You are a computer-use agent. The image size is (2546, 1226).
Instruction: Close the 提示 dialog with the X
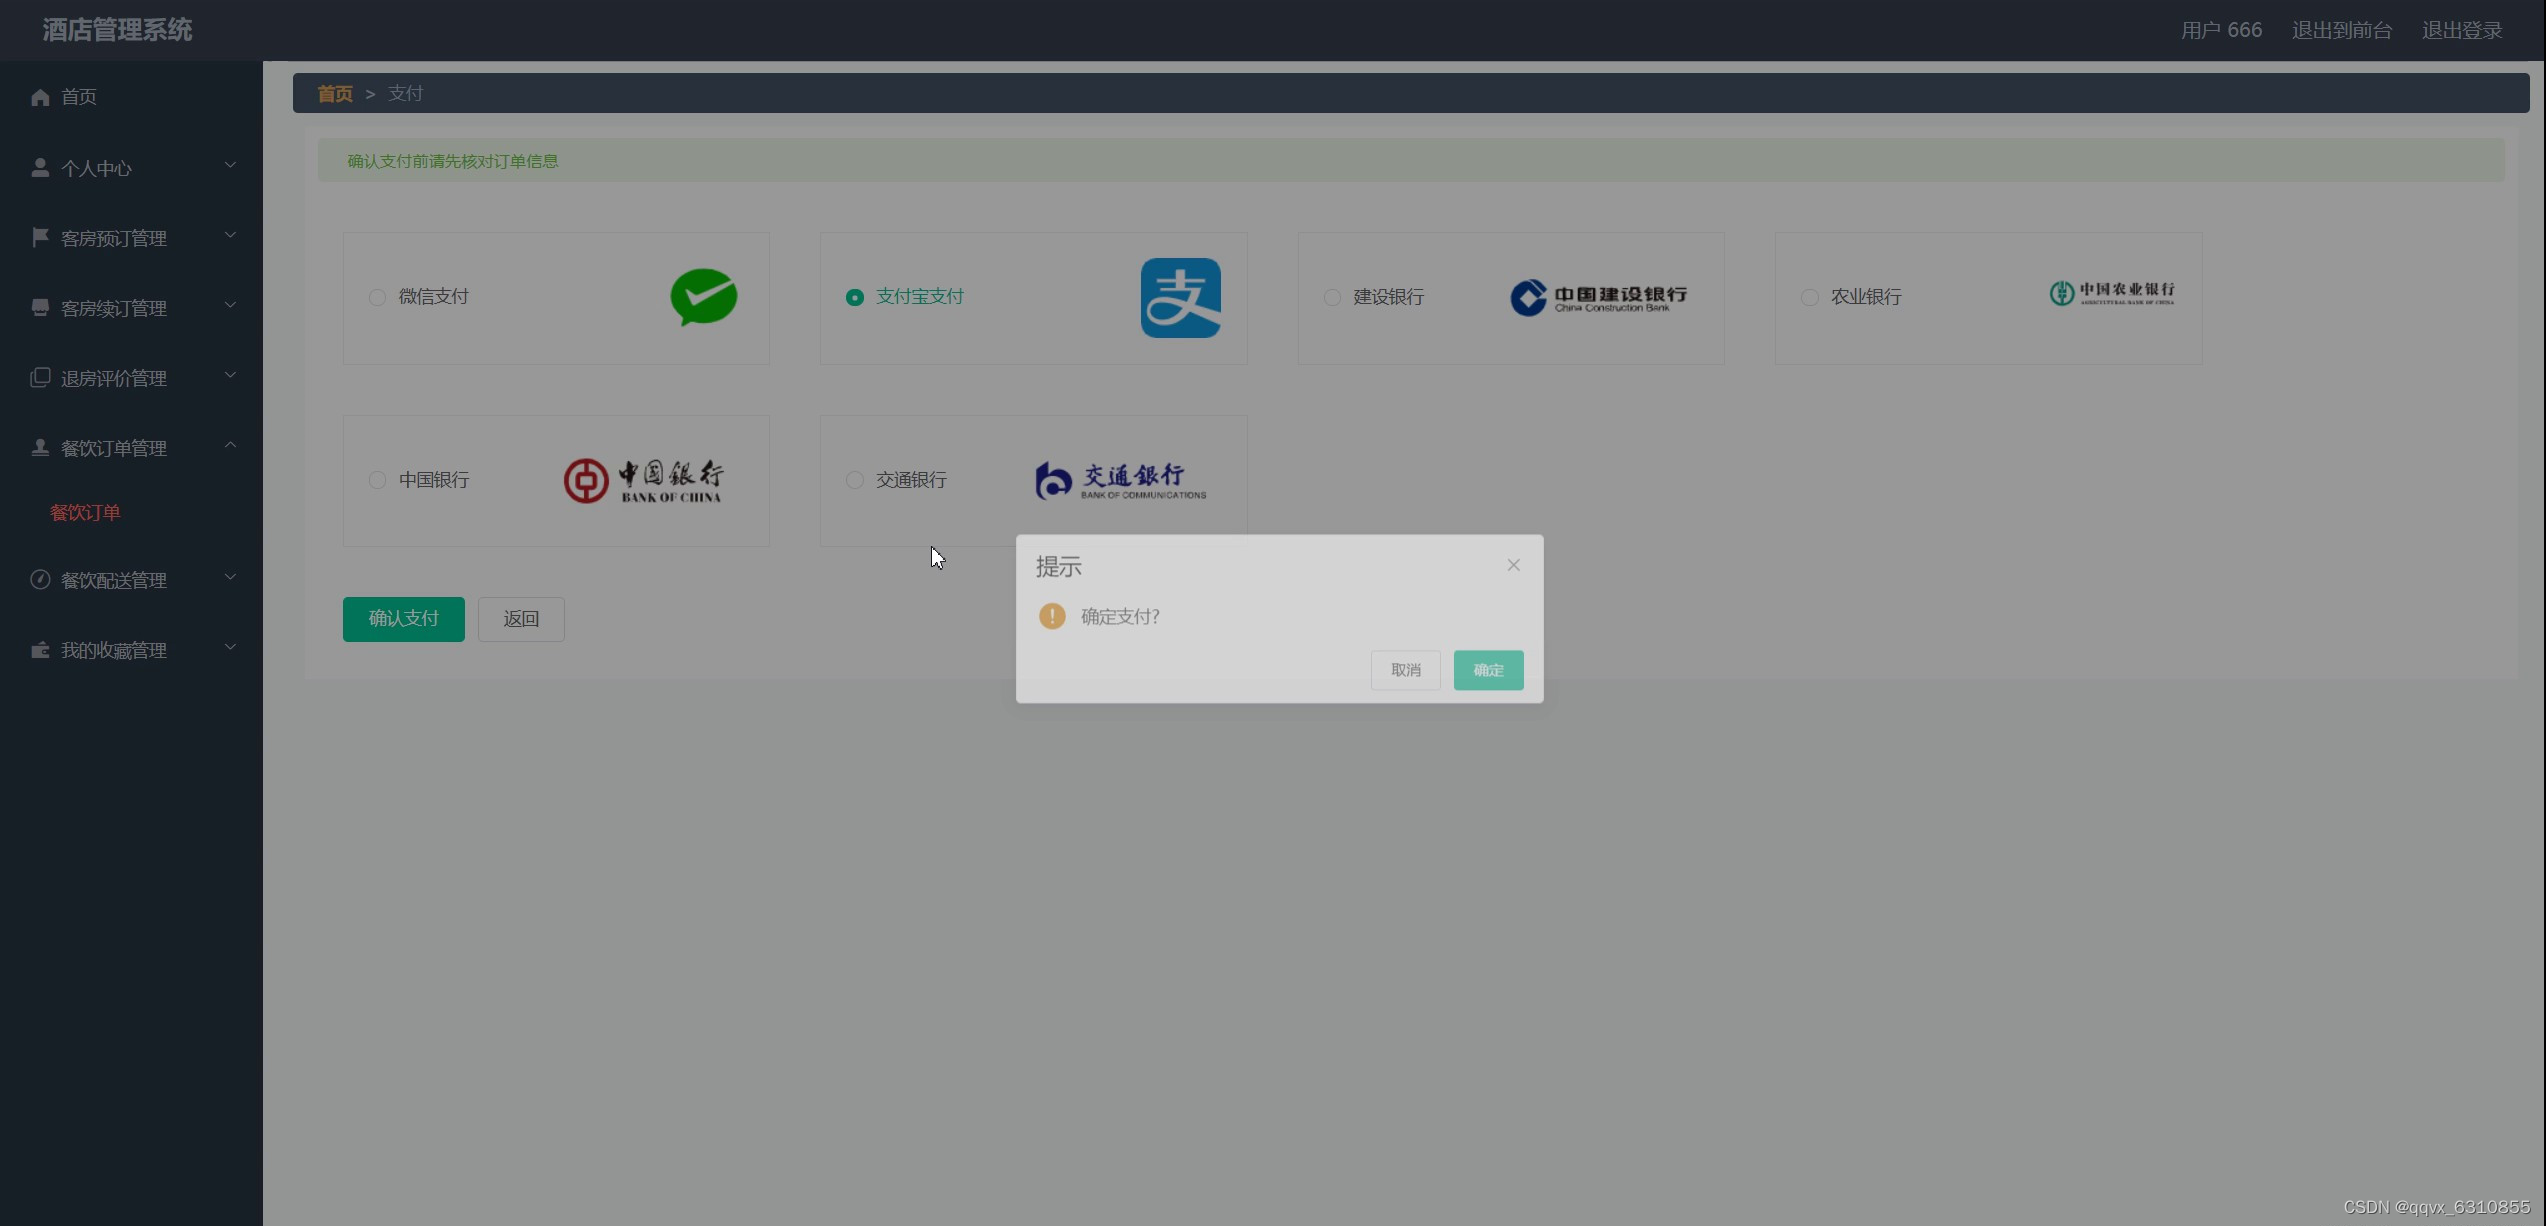[x=1513, y=564]
